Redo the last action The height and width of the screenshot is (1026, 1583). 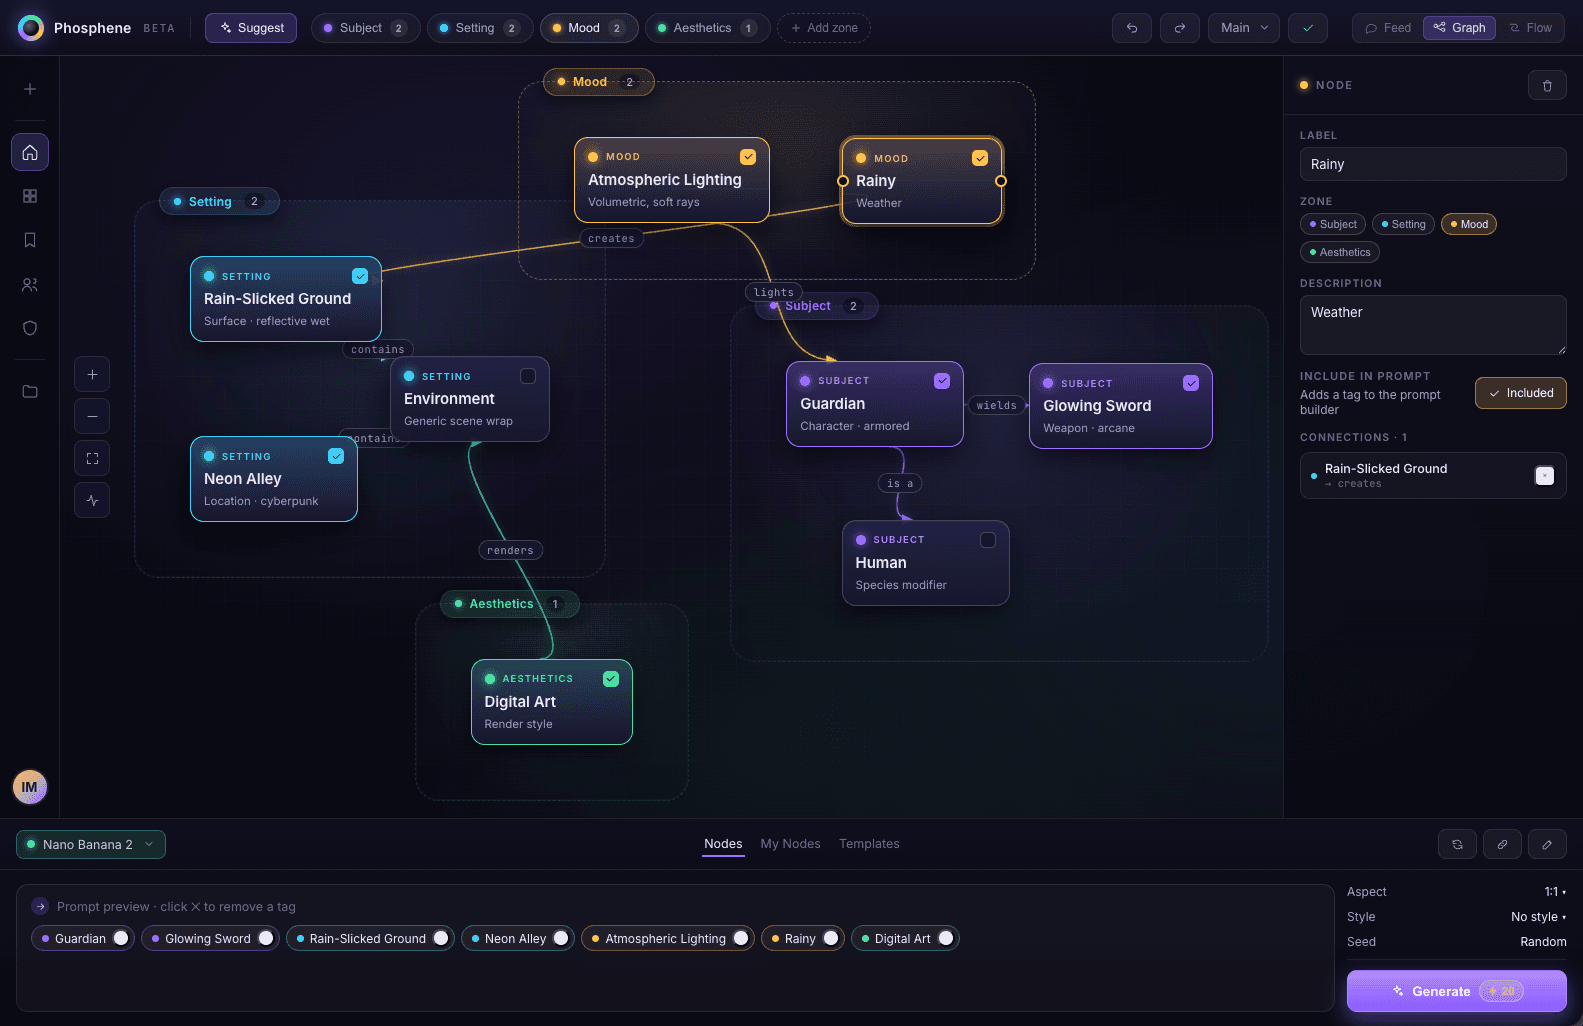[1180, 28]
